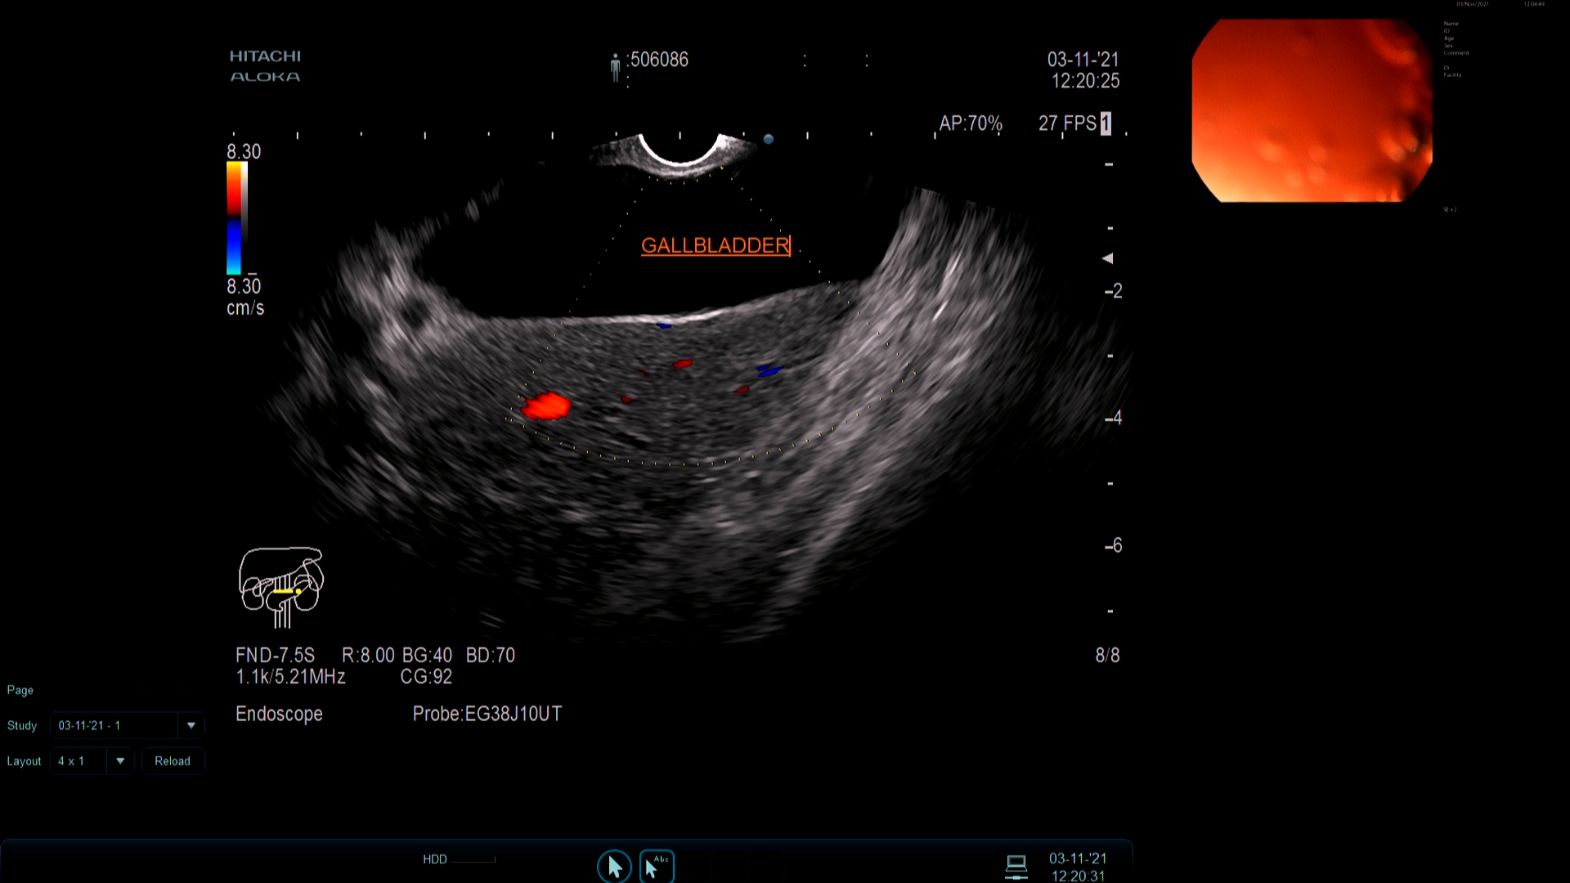
Task: Click the focus depth arrow marker
Action: (x=1107, y=258)
